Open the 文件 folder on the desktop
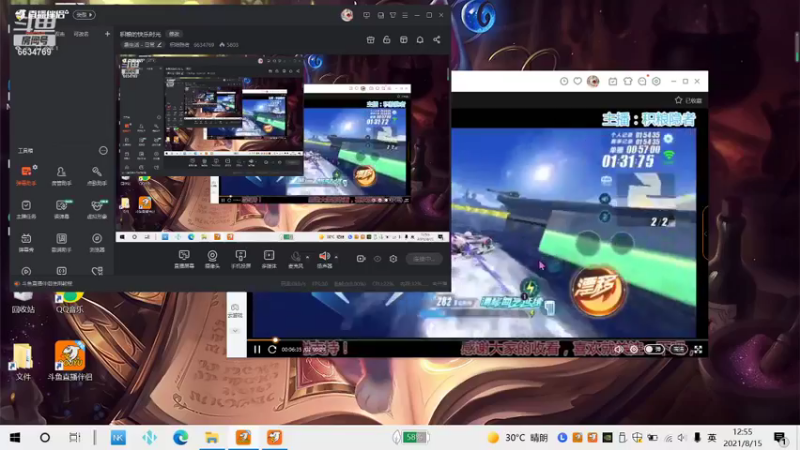Image resolution: width=800 pixels, height=450 pixels. (23, 362)
